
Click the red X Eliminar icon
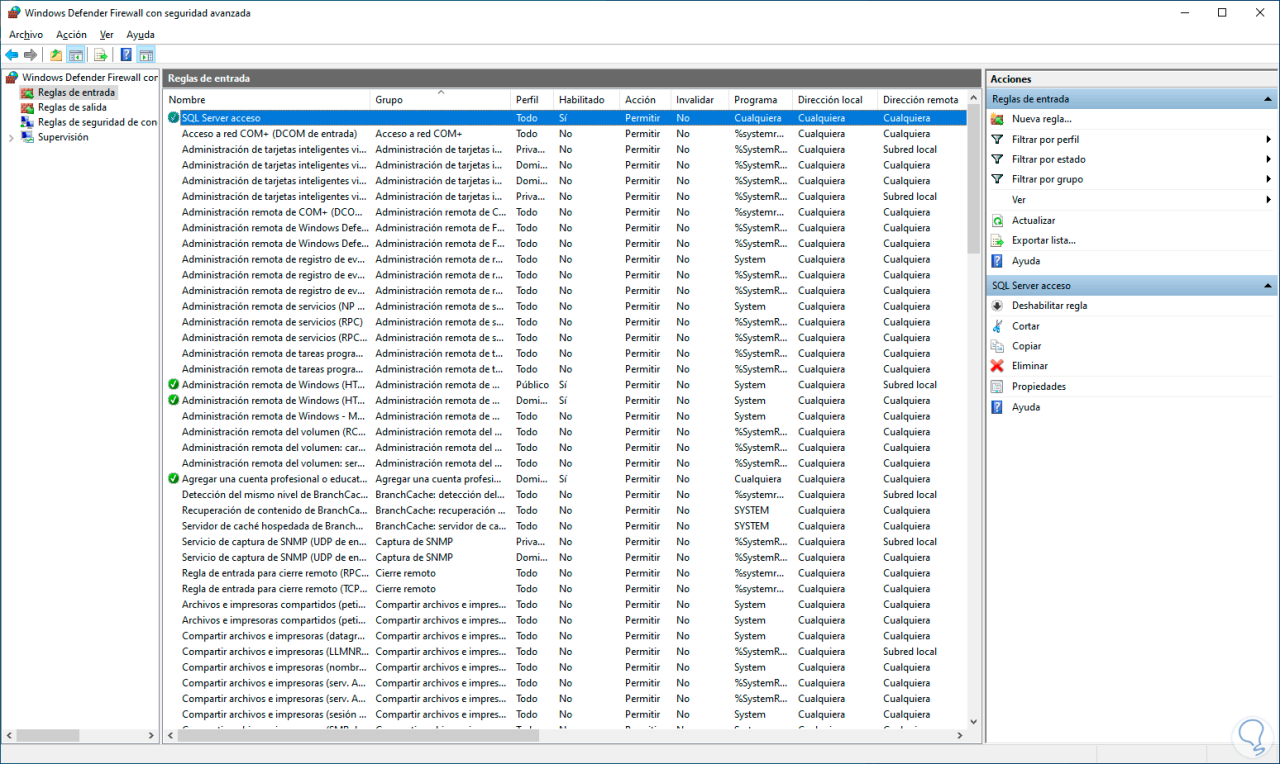pos(997,366)
